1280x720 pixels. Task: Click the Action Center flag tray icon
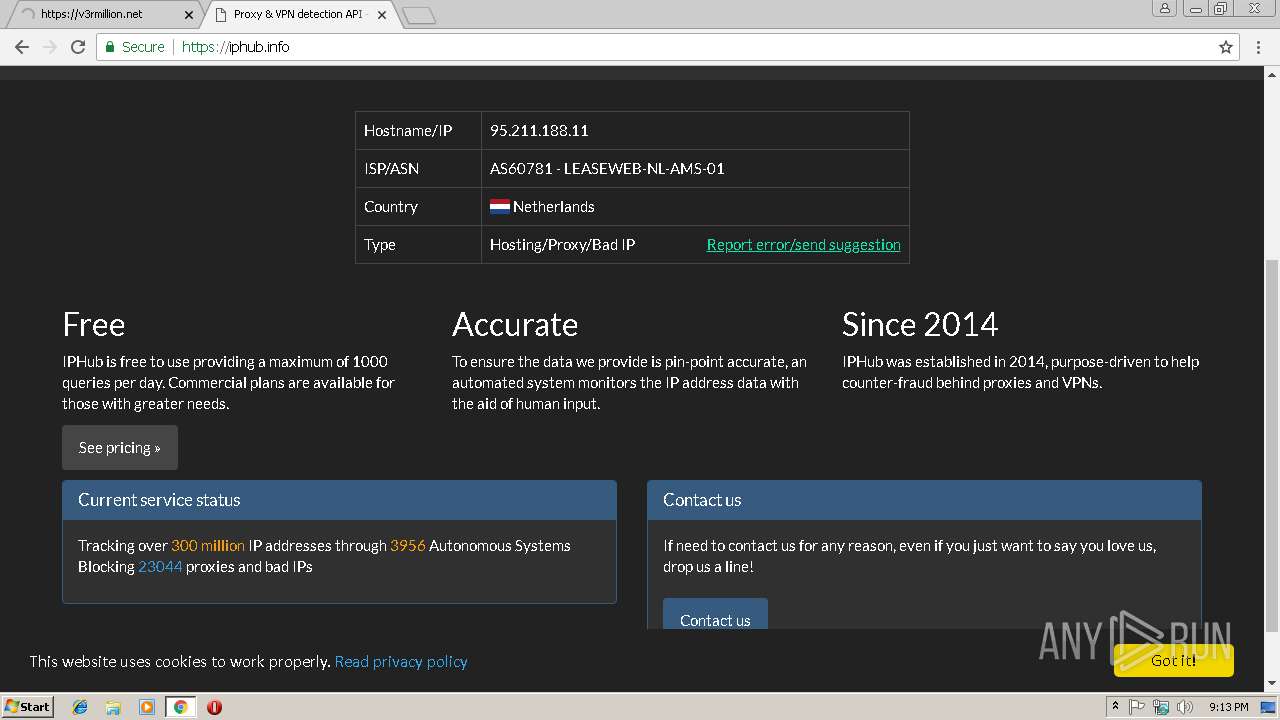[x=1137, y=707]
